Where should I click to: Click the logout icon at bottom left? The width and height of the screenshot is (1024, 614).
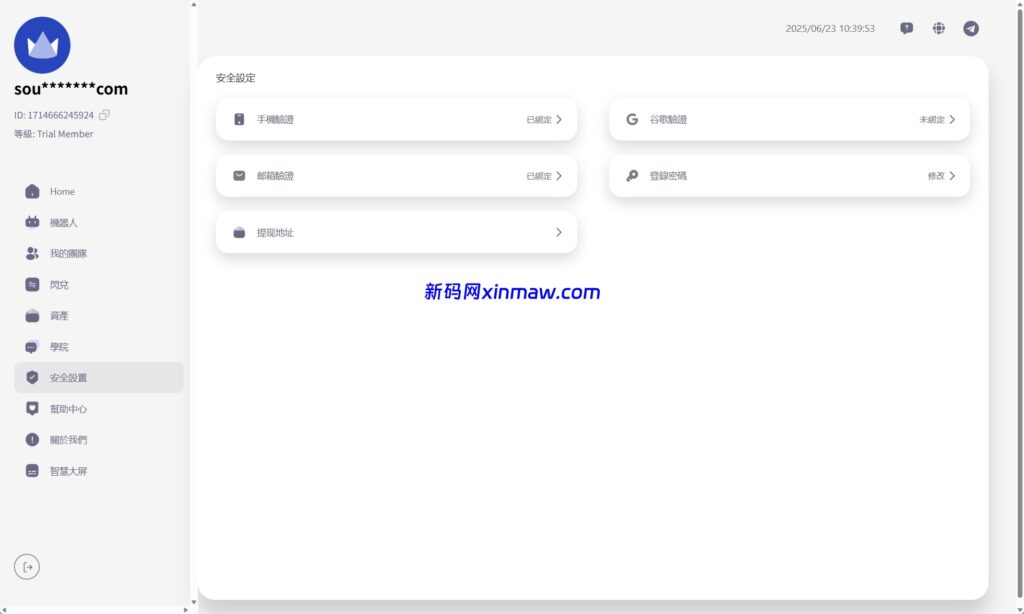(x=27, y=567)
